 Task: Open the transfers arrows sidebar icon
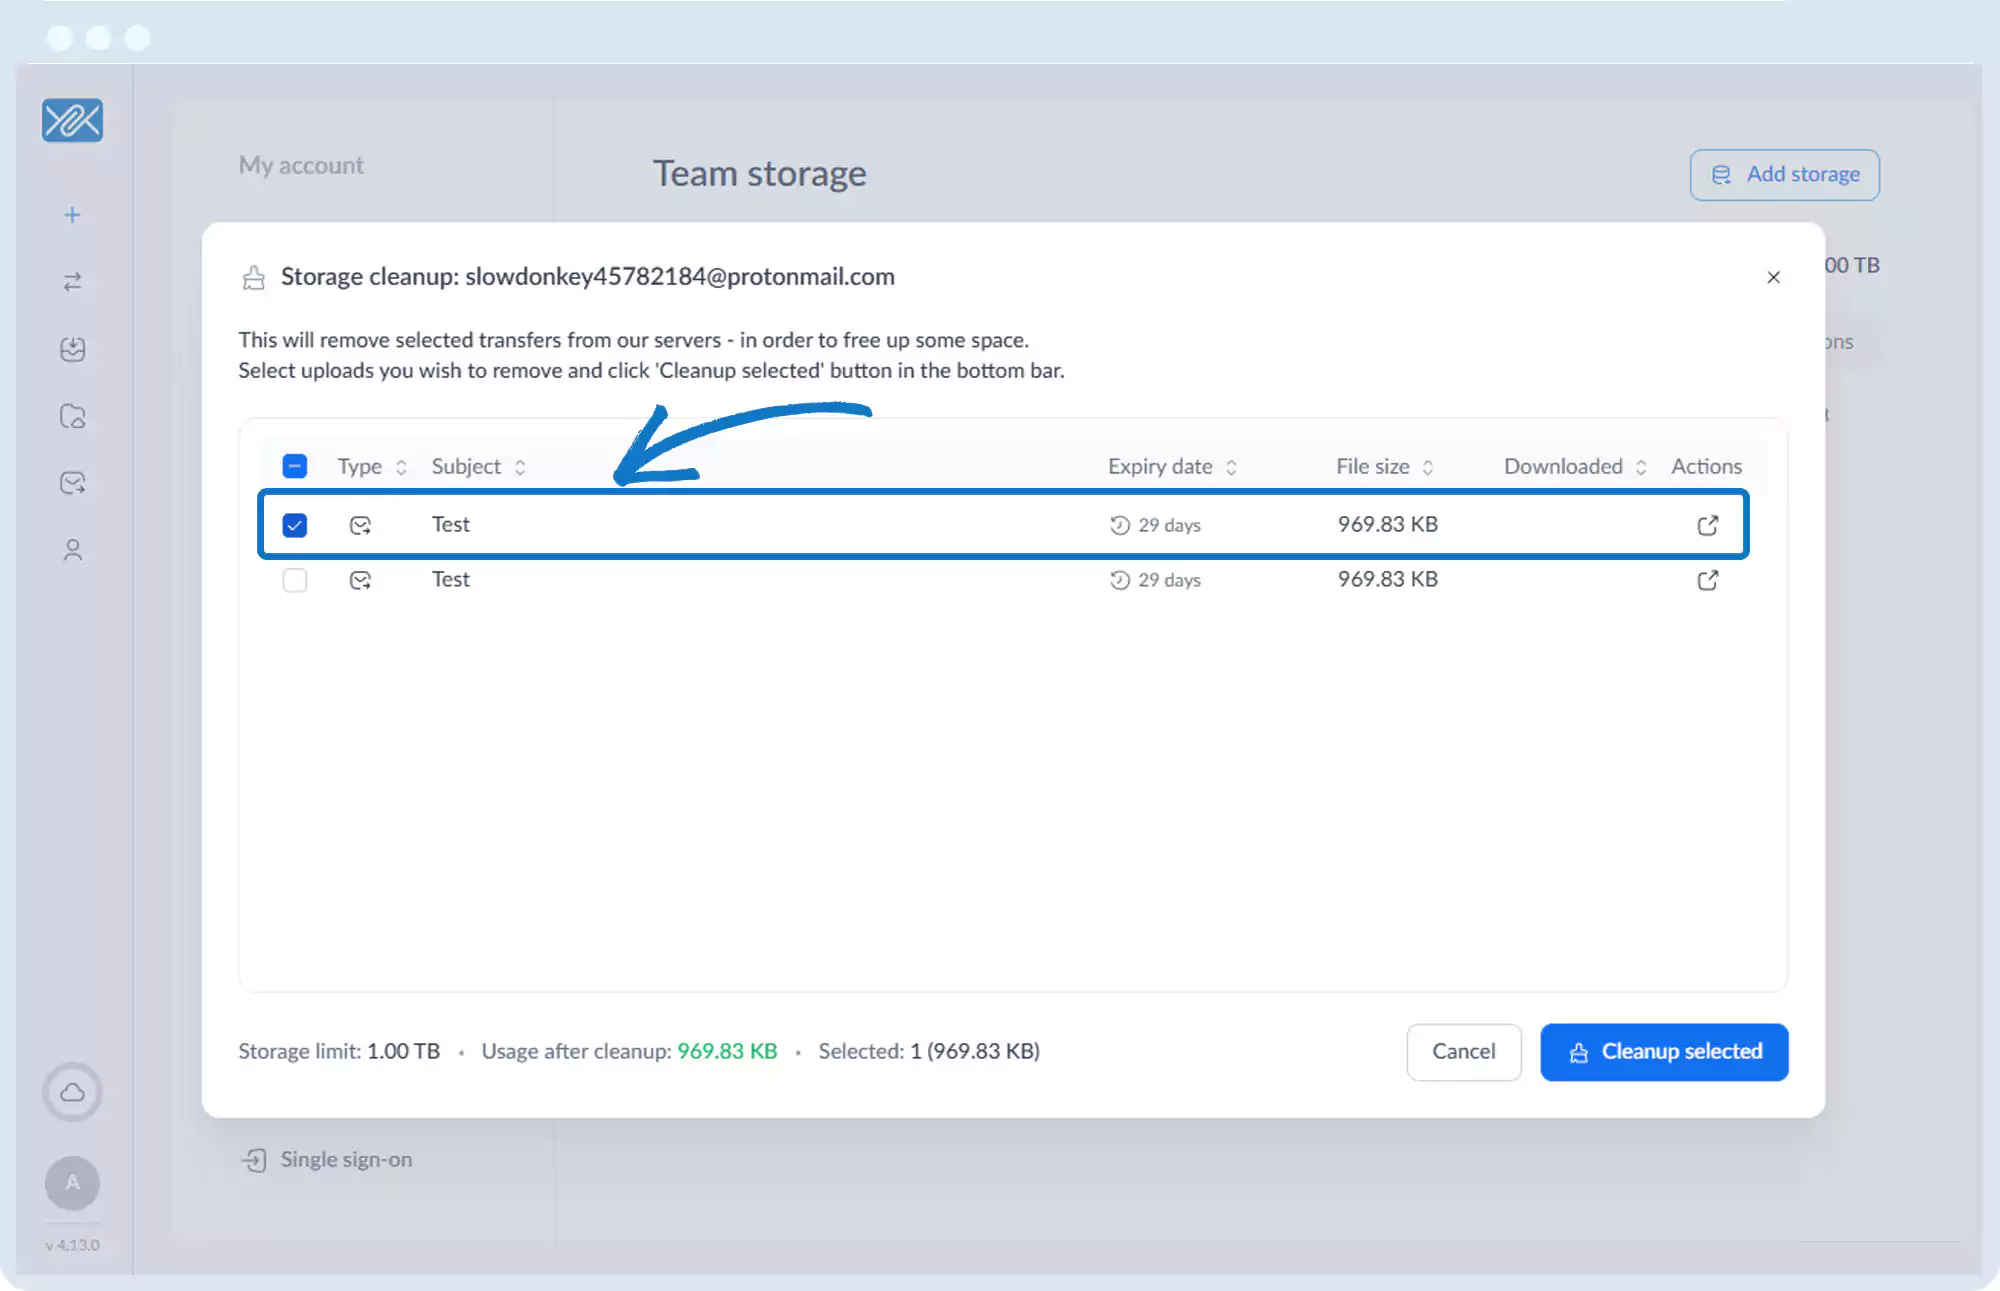point(72,282)
